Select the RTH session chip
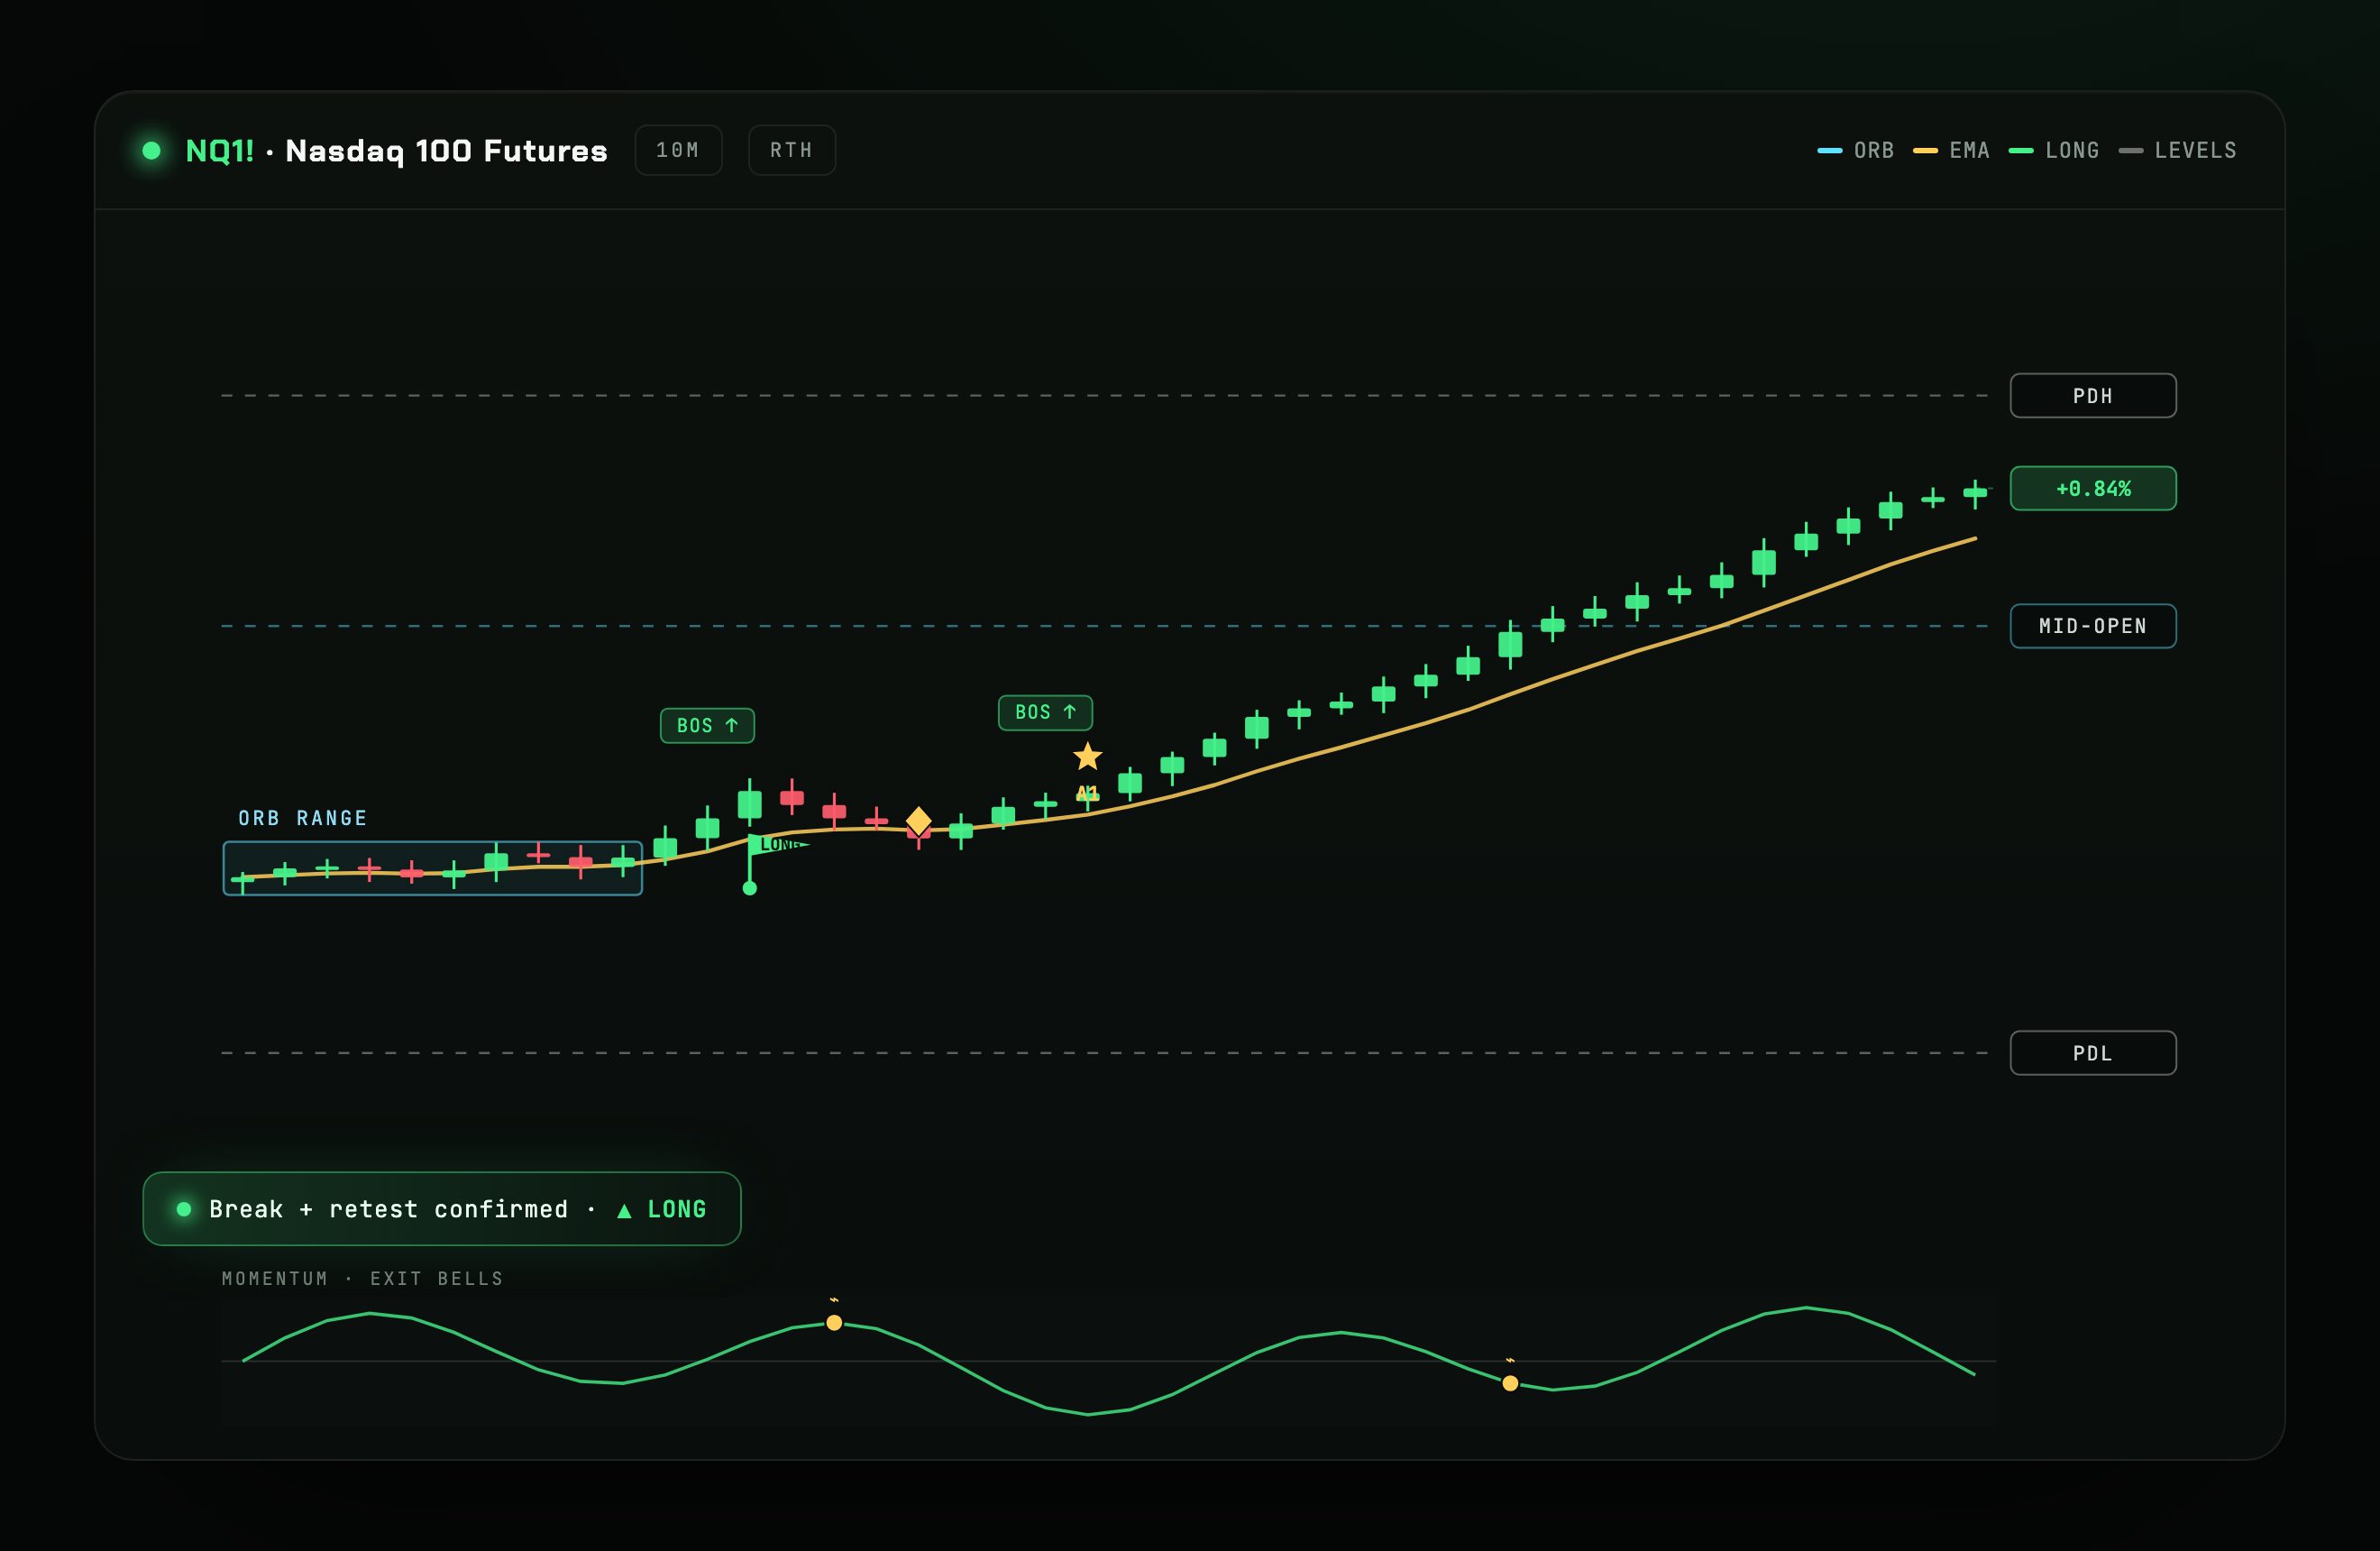The height and width of the screenshot is (1551, 2380). click(x=791, y=150)
